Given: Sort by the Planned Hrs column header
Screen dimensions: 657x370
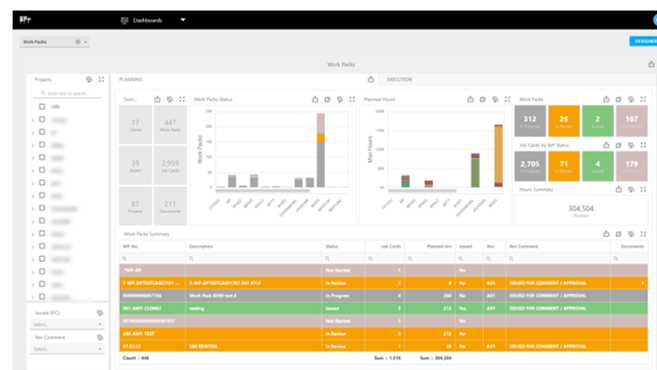Looking at the screenshot, I should pyautogui.click(x=429, y=246).
